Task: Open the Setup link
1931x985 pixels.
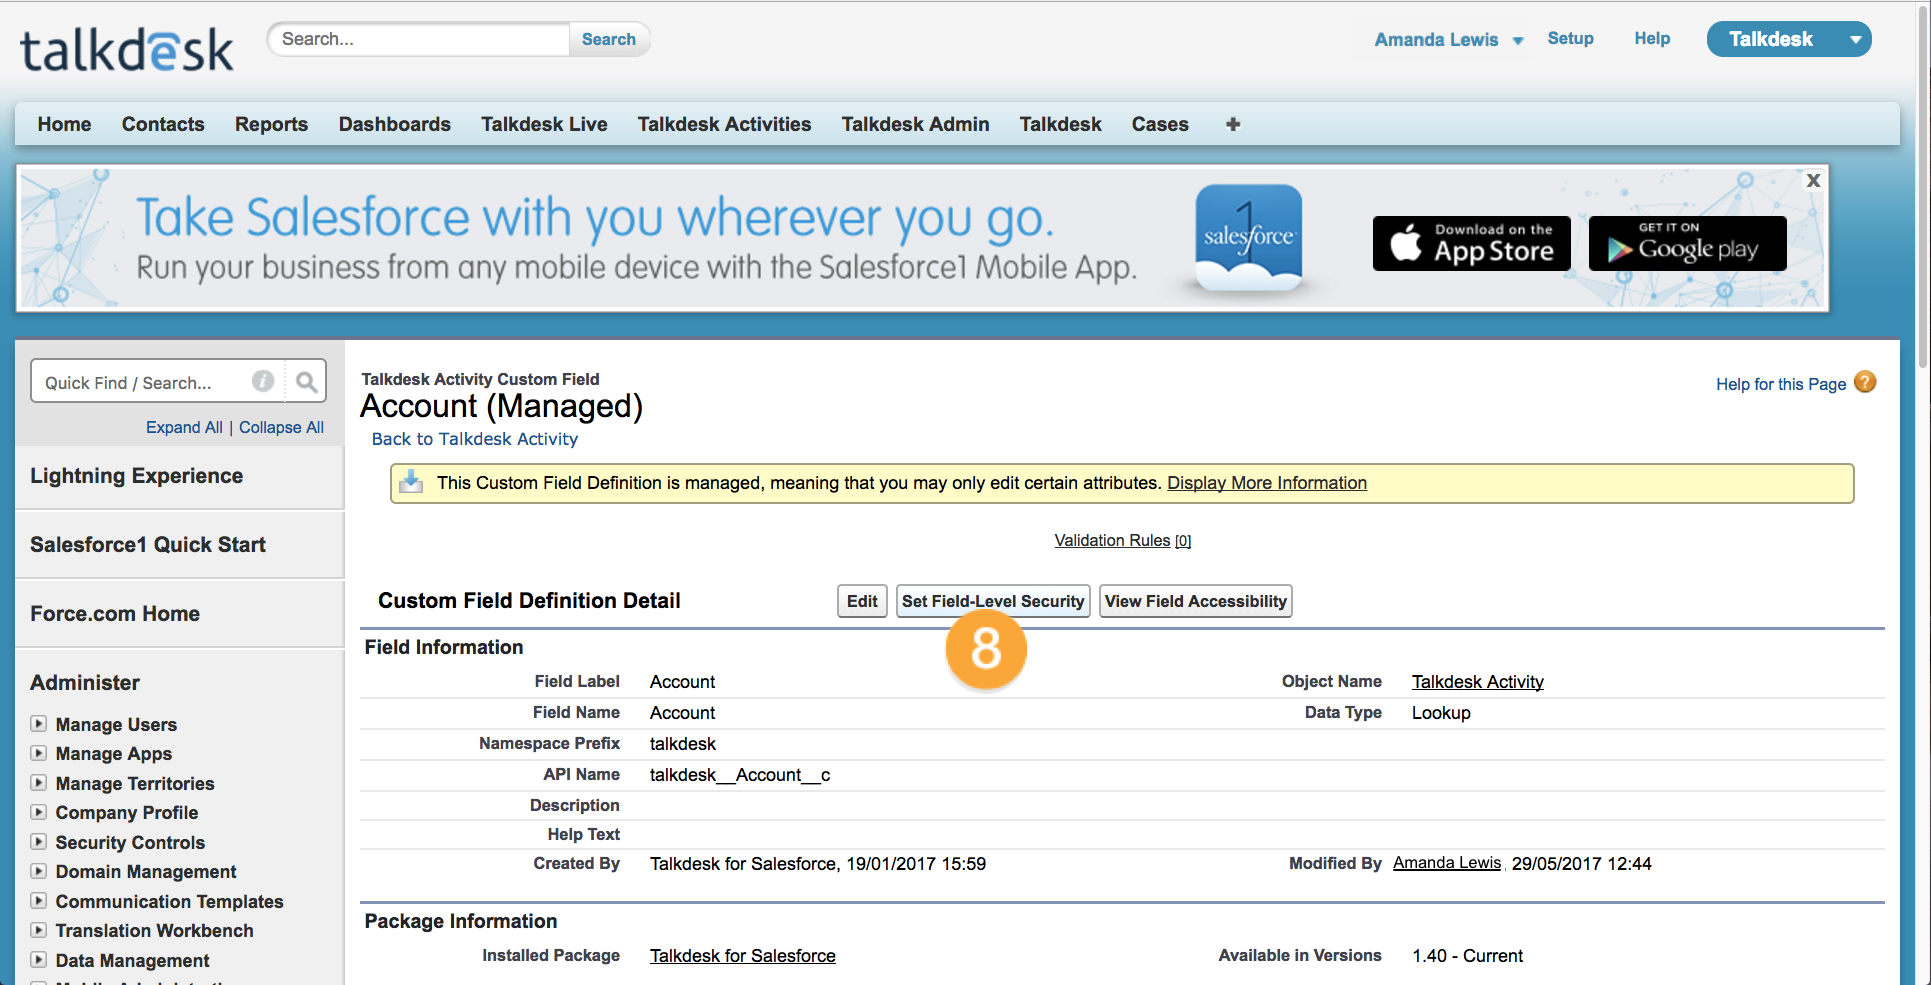Action: tap(1570, 38)
